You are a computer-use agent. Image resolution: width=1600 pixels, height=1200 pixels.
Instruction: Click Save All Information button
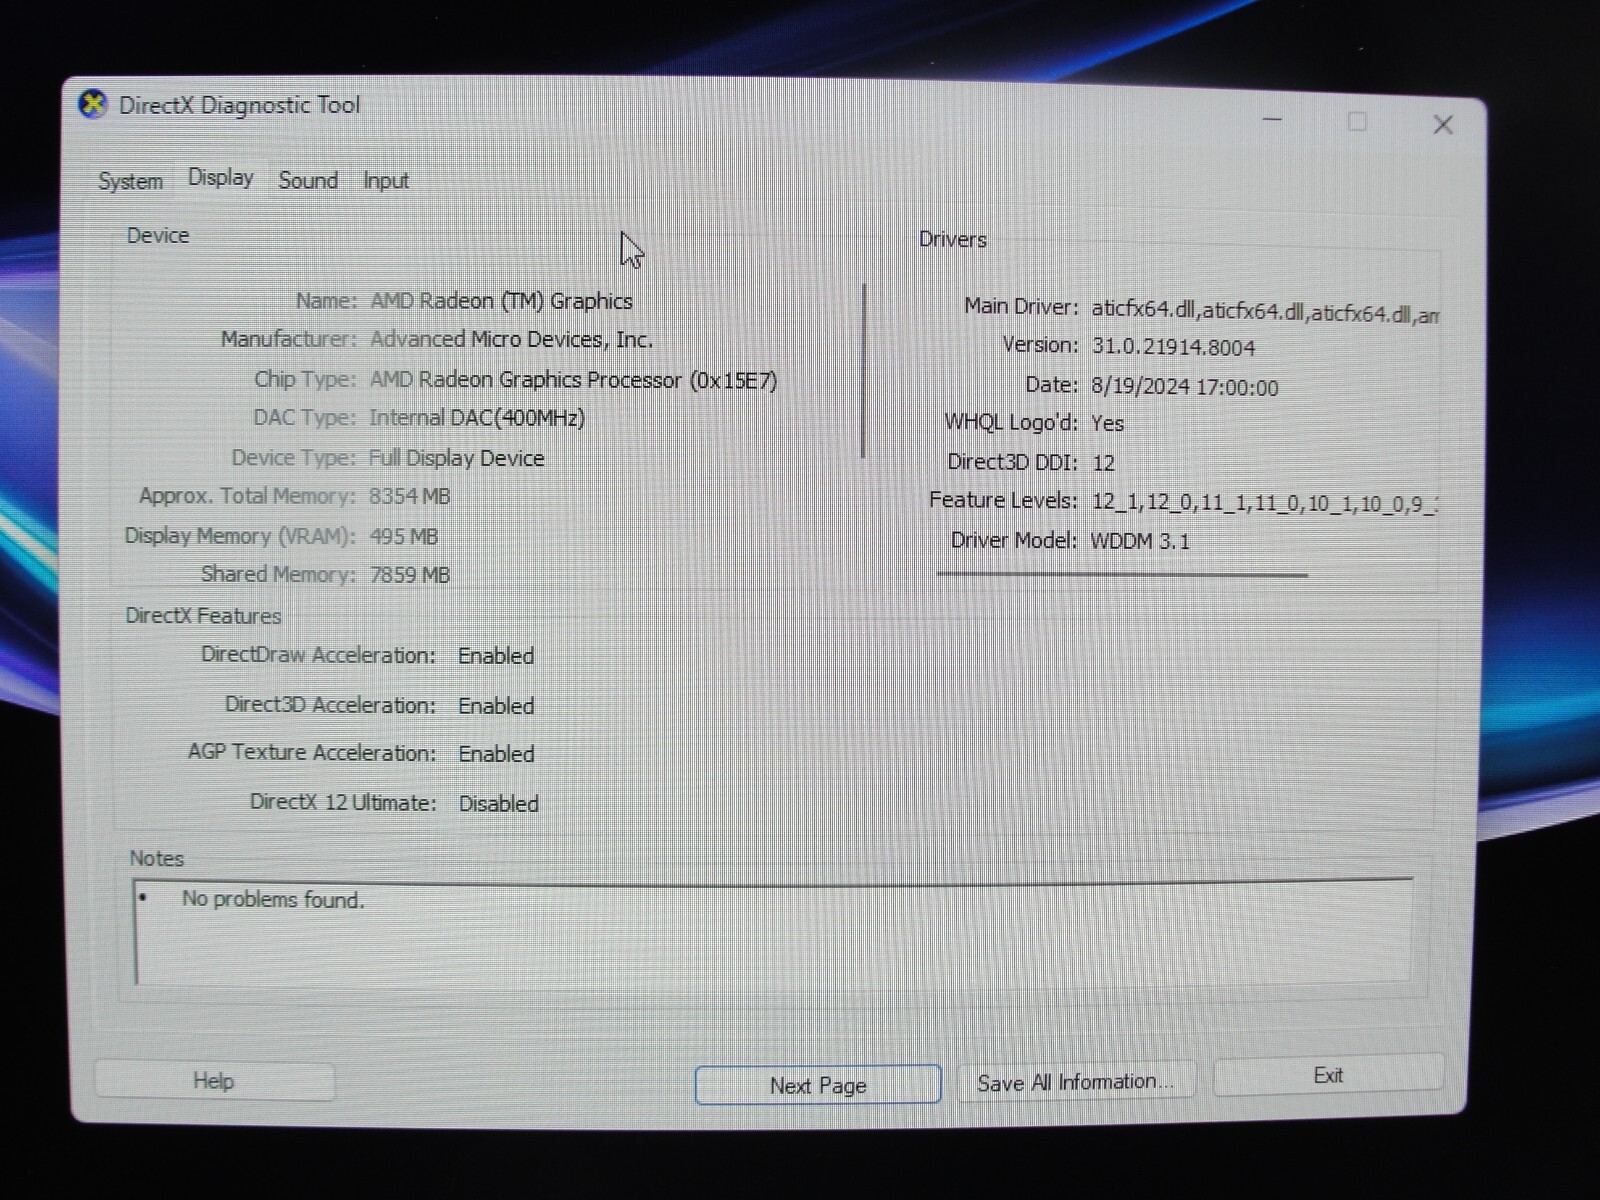pos(1076,1082)
